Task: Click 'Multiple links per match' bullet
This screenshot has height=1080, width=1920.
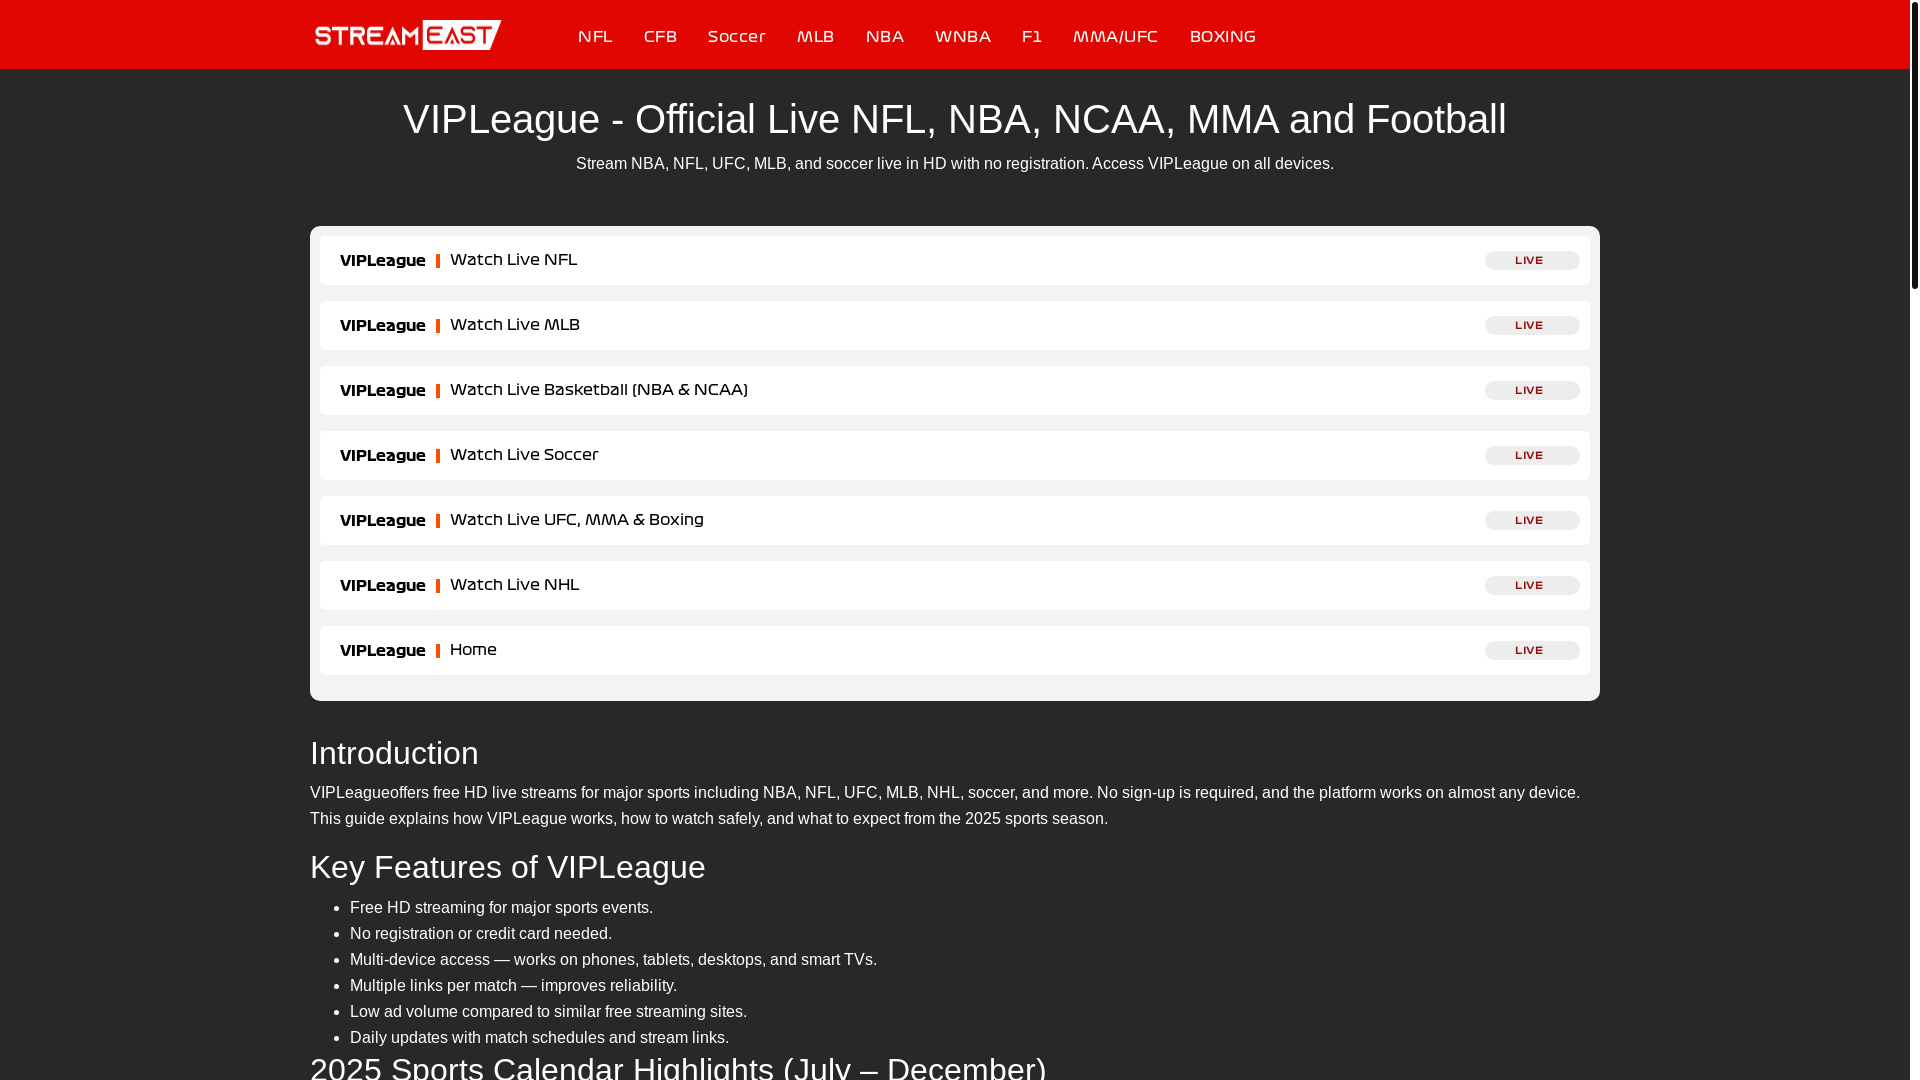Action: [x=513, y=985]
